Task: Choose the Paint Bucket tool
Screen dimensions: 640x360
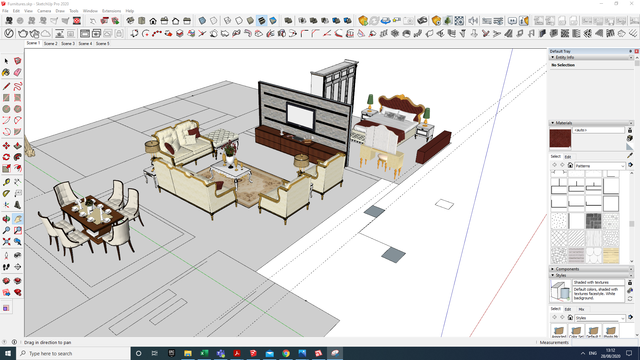Action: (6, 72)
